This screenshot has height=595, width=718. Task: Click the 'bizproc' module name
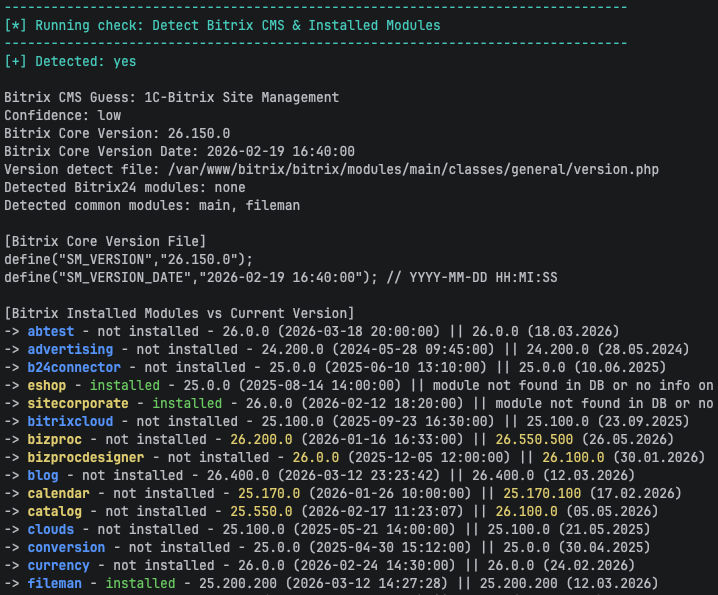(x=54, y=439)
